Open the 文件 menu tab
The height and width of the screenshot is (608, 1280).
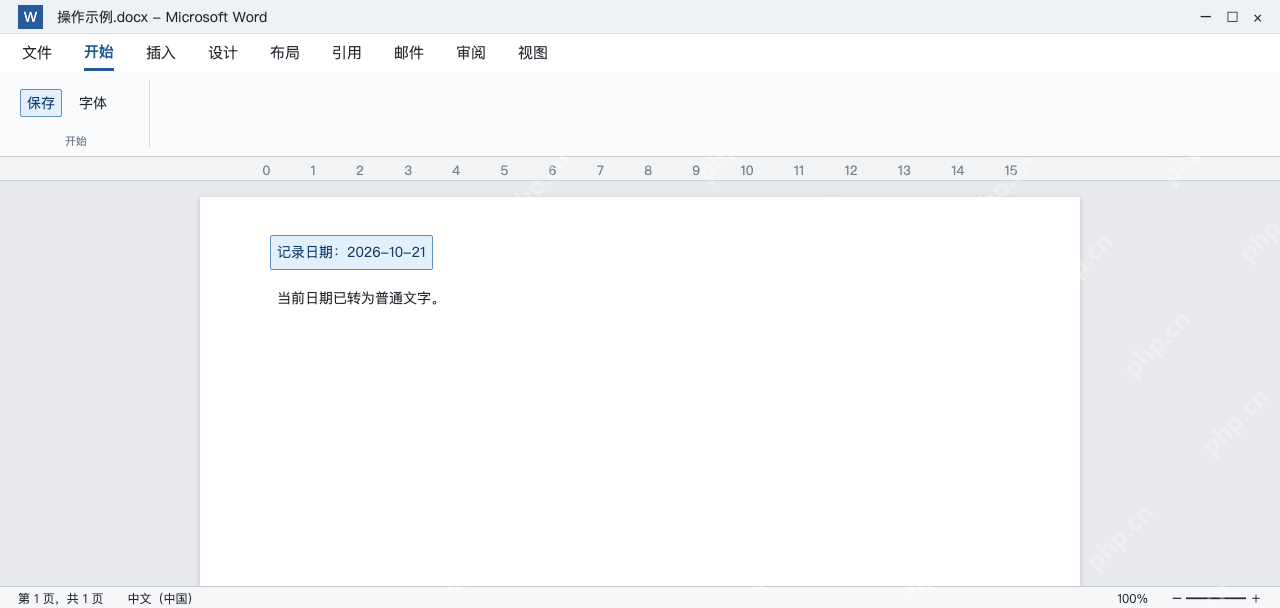[x=37, y=53]
